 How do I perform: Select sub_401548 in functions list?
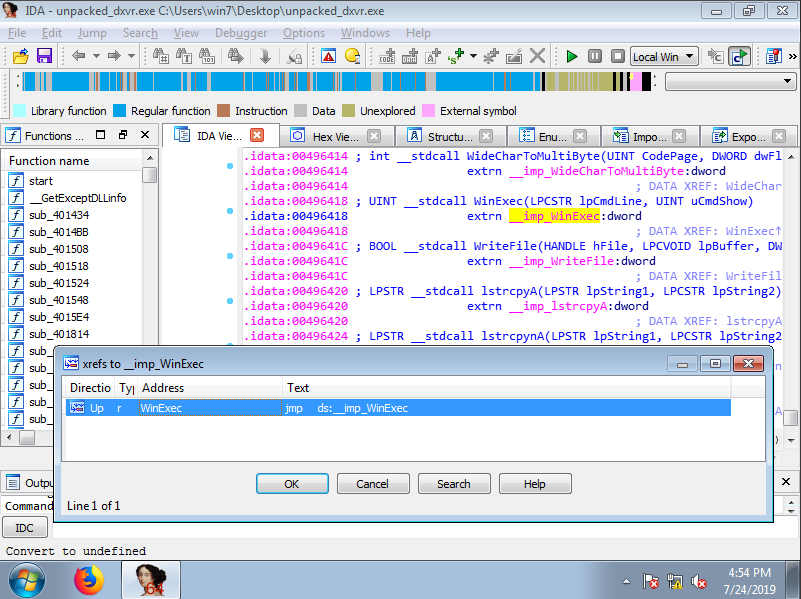coord(59,300)
